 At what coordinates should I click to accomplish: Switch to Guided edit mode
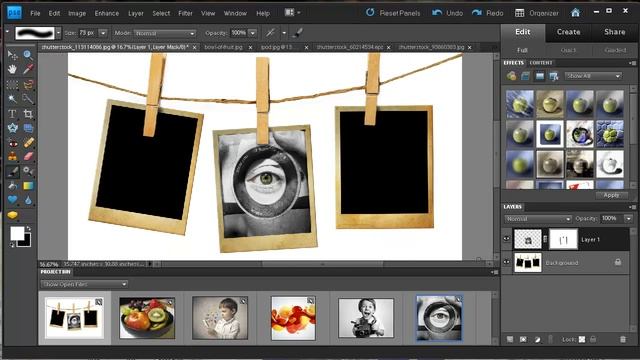click(x=615, y=50)
